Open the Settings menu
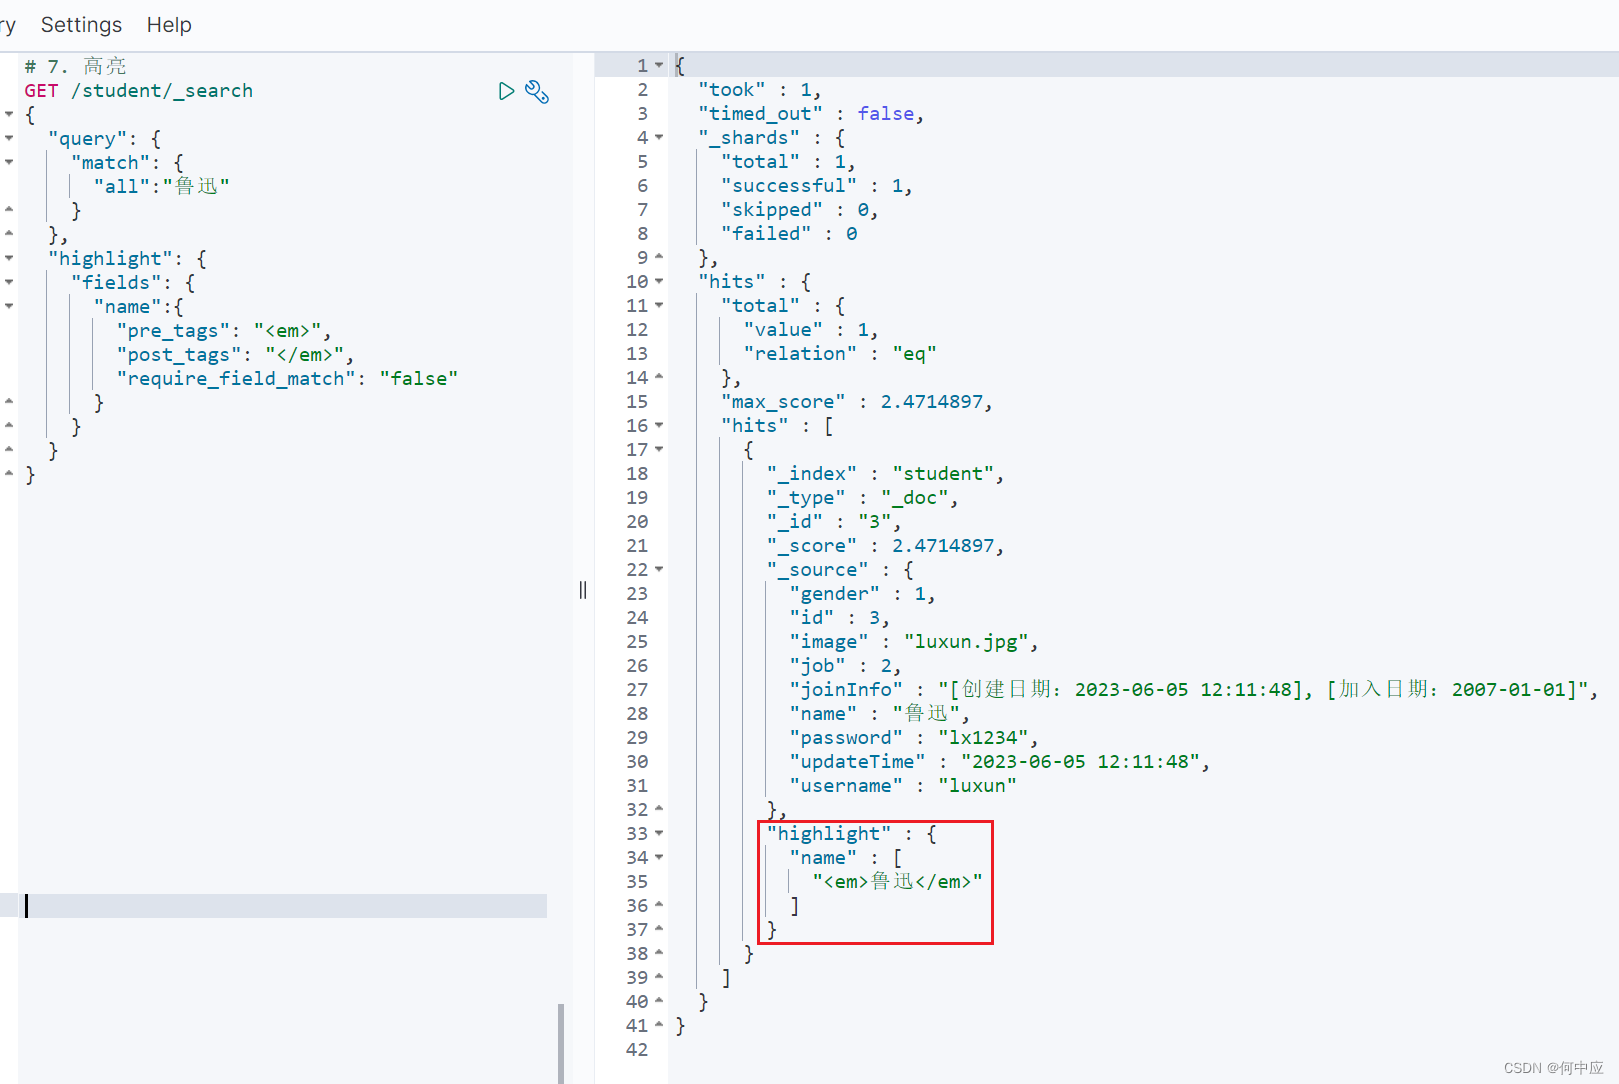The height and width of the screenshot is (1084, 1619). pyautogui.click(x=81, y=25)
